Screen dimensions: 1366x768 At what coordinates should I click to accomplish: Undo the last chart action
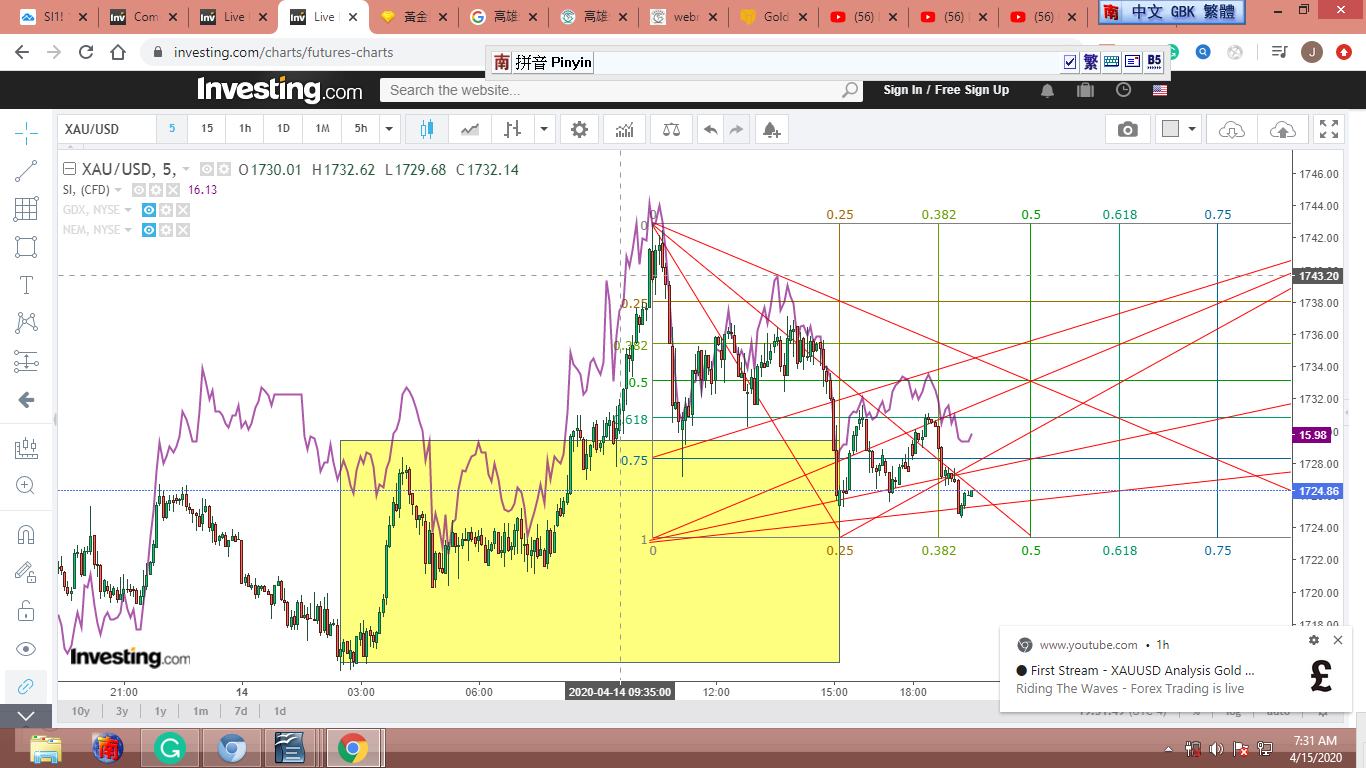(710, 129)
